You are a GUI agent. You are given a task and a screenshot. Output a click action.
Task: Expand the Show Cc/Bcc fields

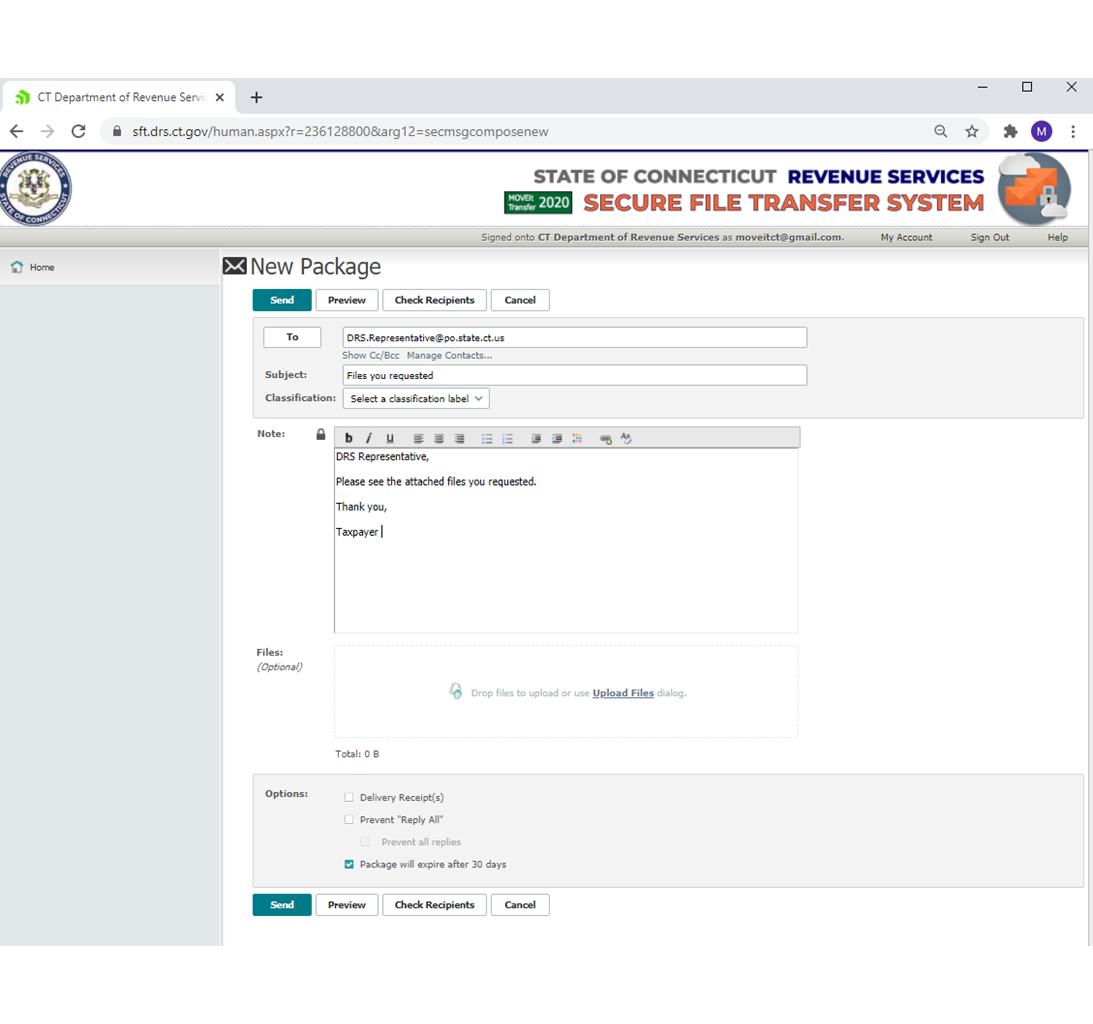(370, 356)
